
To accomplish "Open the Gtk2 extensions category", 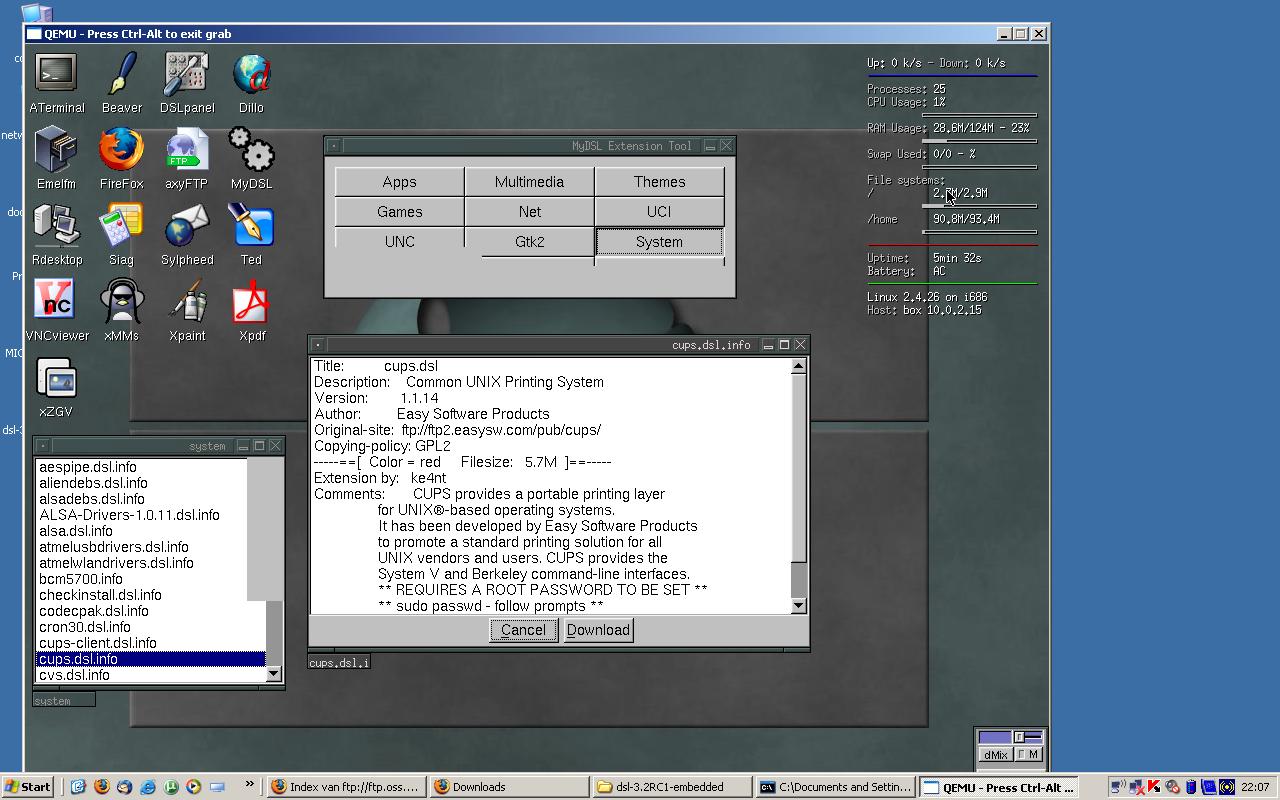I will [x=529, y=242].
